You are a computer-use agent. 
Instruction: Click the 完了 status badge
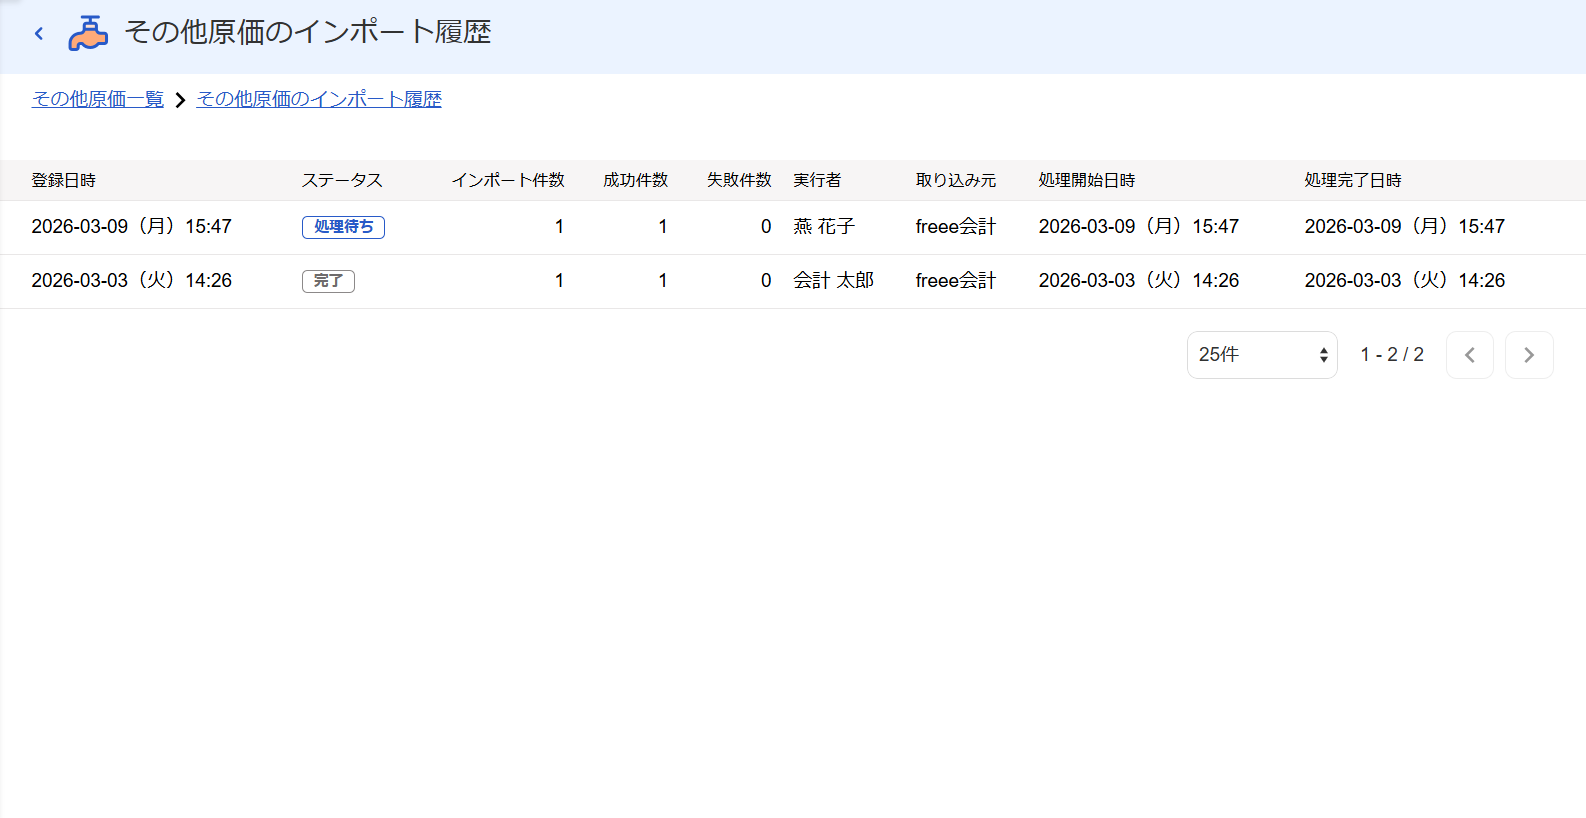(328, 281)
